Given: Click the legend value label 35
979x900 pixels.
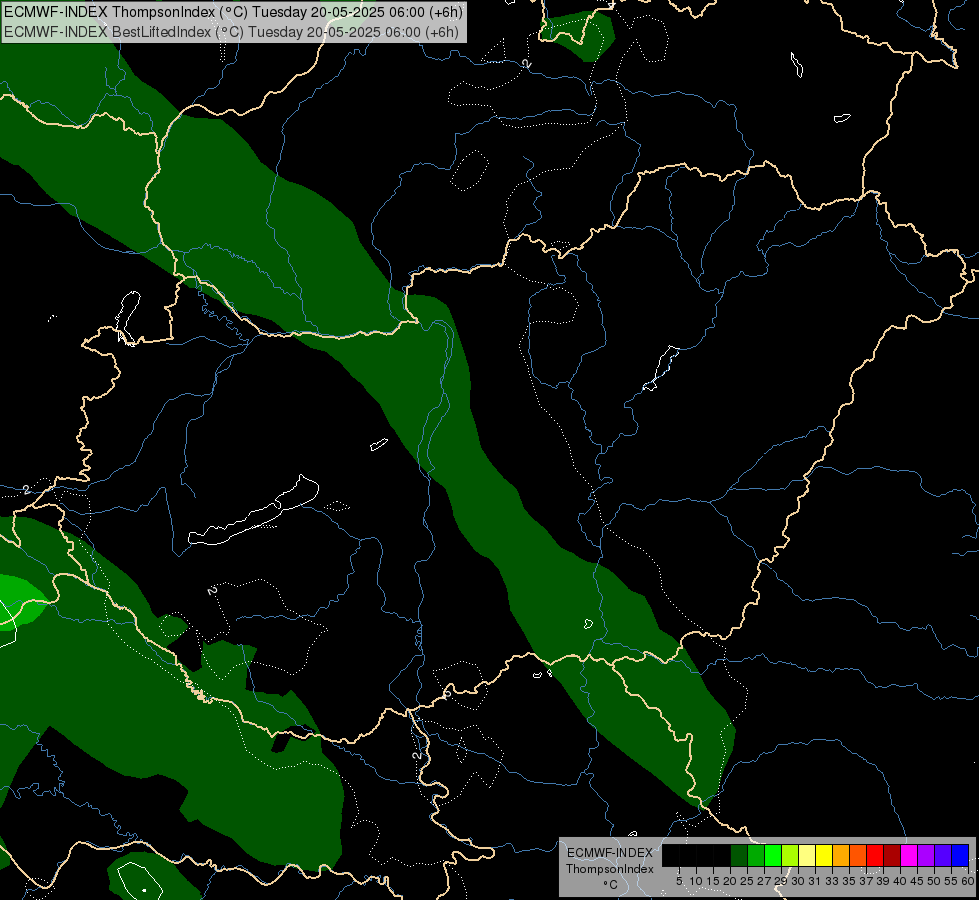Looking at the screenshot, I should 849,881.
